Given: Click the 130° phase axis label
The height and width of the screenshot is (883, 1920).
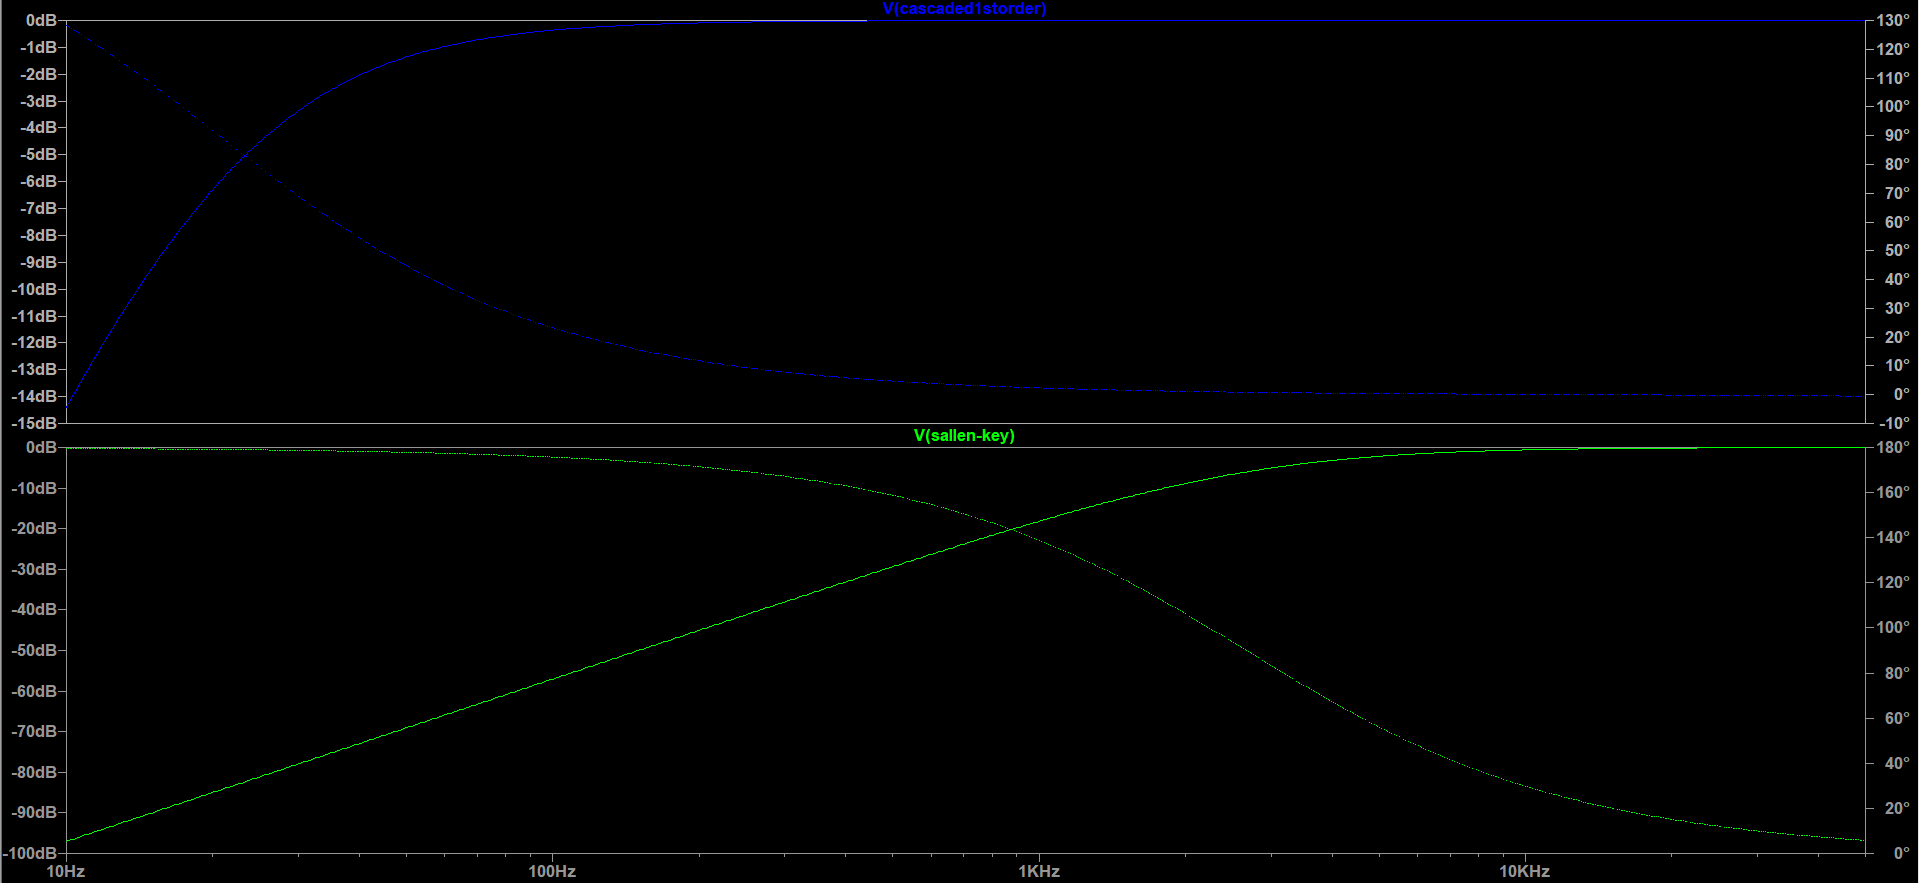Looking at the screenshot, I should coord(1893,20).
